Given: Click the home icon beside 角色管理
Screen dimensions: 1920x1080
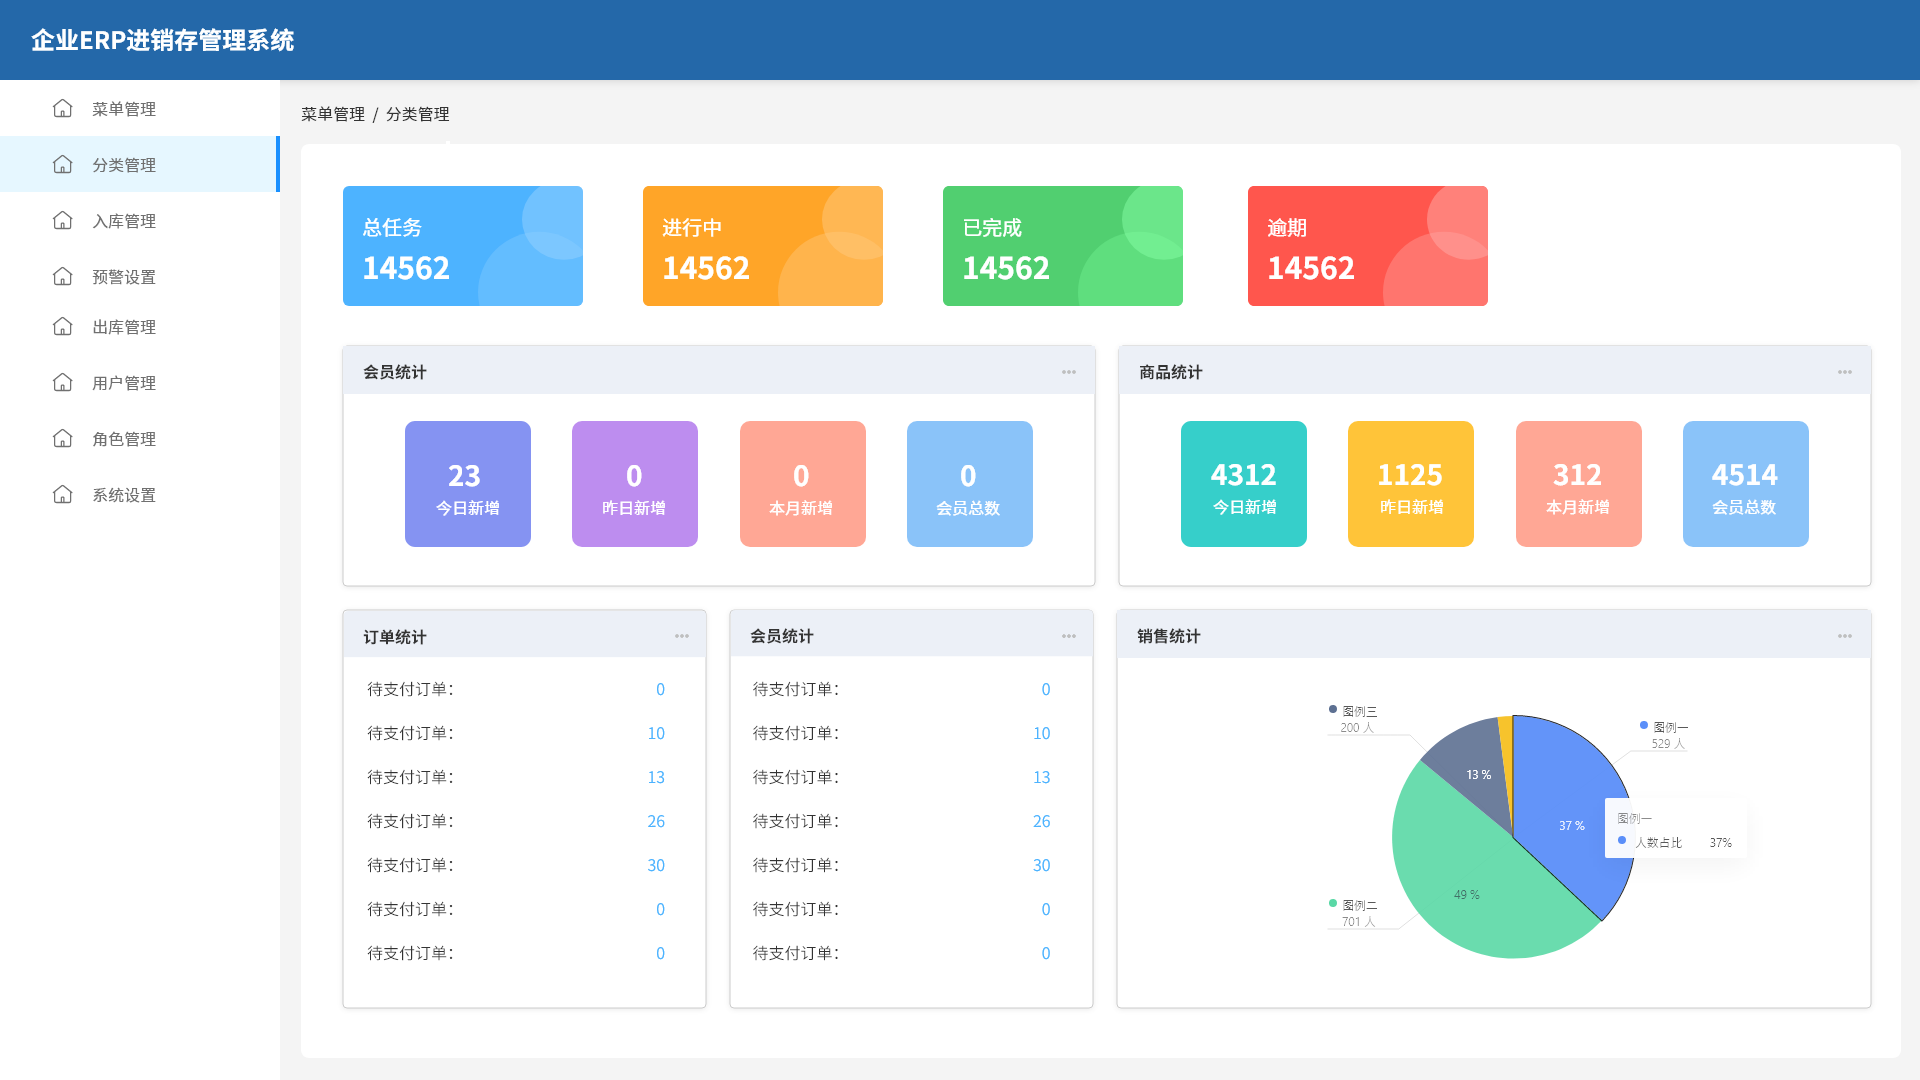Looking at the screenshot, I should tap(63, 438).
